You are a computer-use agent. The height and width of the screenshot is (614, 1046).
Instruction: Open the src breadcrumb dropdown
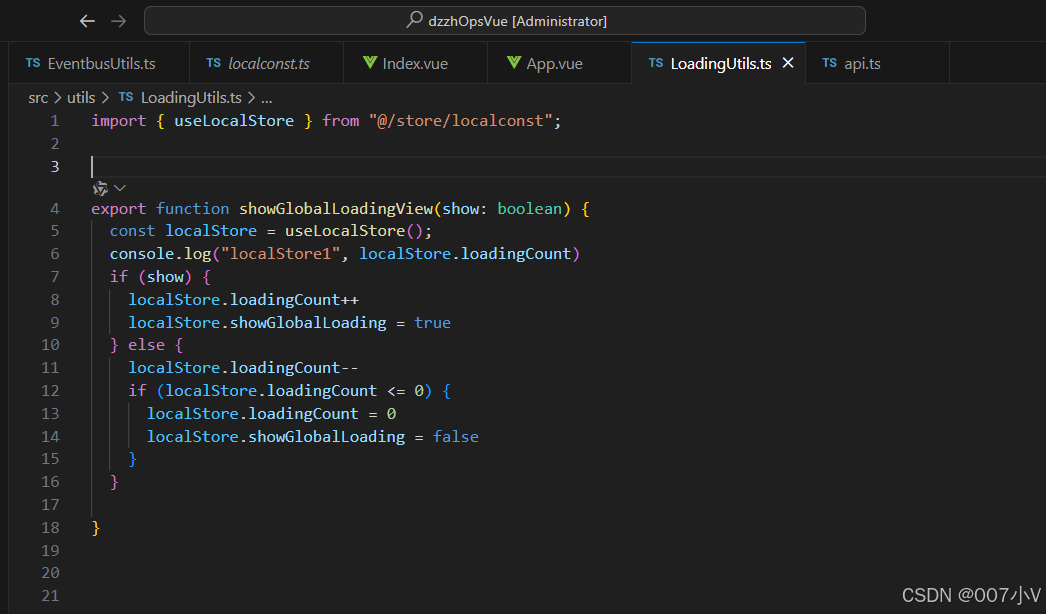coord(37,97)
